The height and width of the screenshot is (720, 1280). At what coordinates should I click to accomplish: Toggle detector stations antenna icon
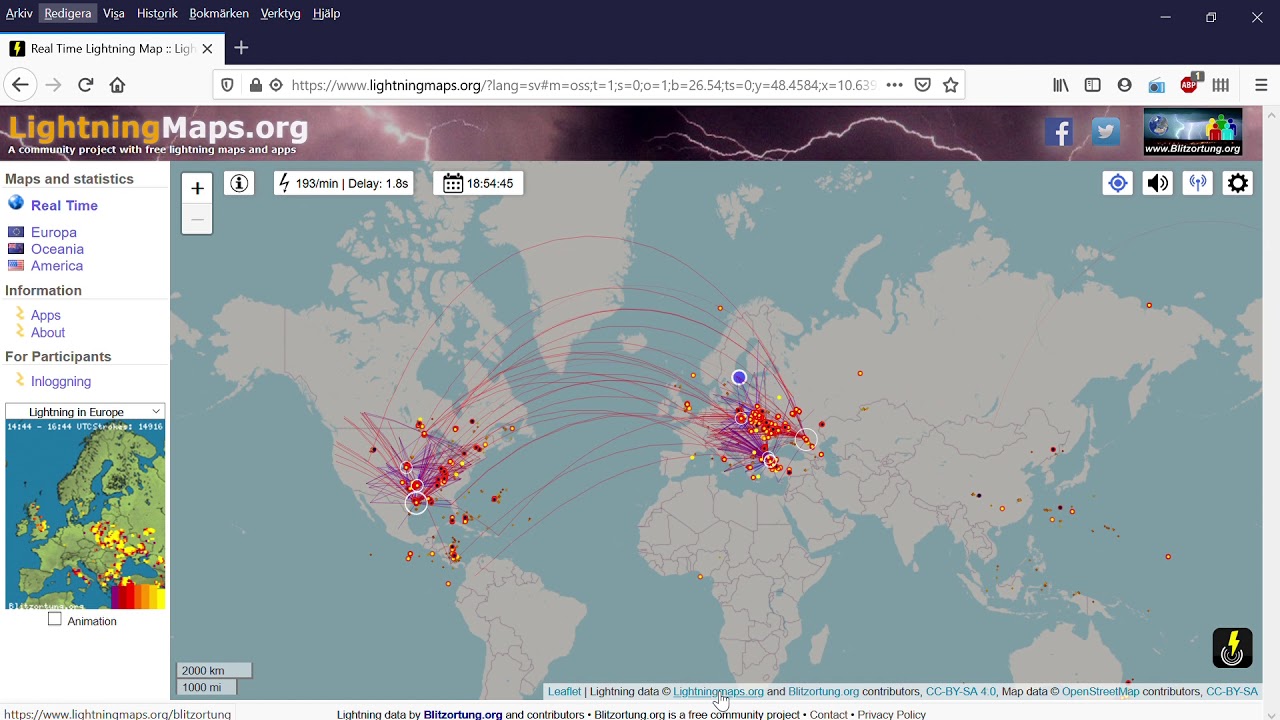(1198, 183)
